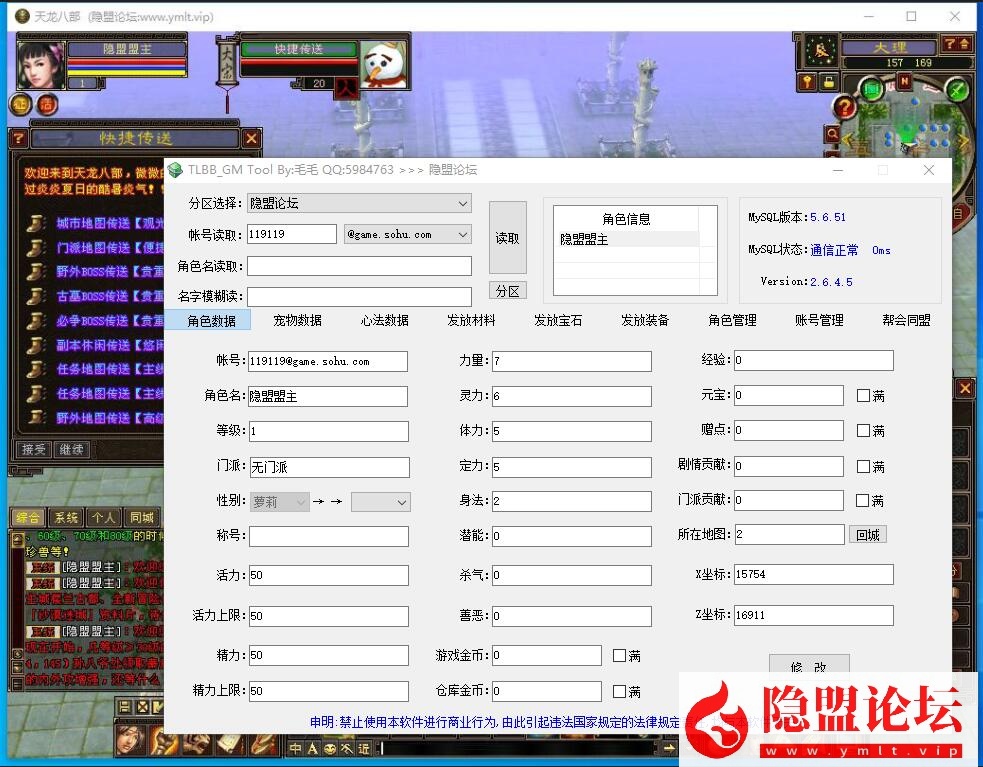
Task: Select the 个人 chat channel tab
Action: pyautogui.click(x=103, y=517)
